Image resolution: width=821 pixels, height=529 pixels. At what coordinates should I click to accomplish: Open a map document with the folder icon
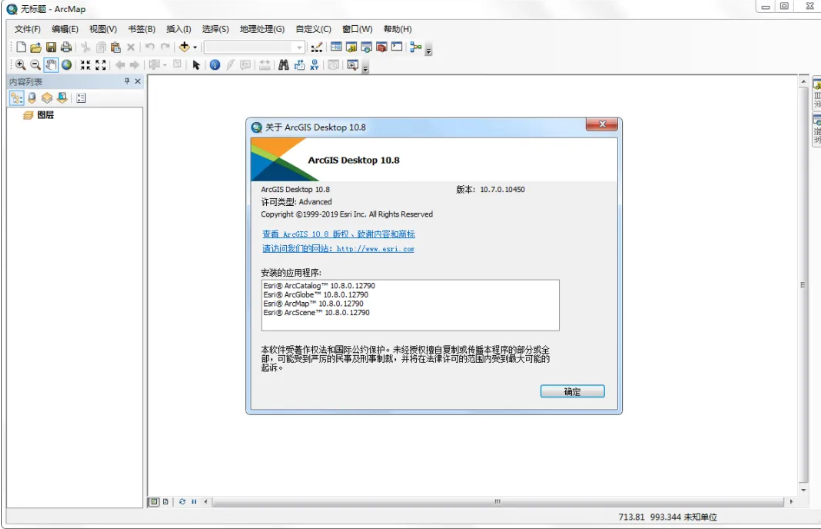(x=36, y=48)
